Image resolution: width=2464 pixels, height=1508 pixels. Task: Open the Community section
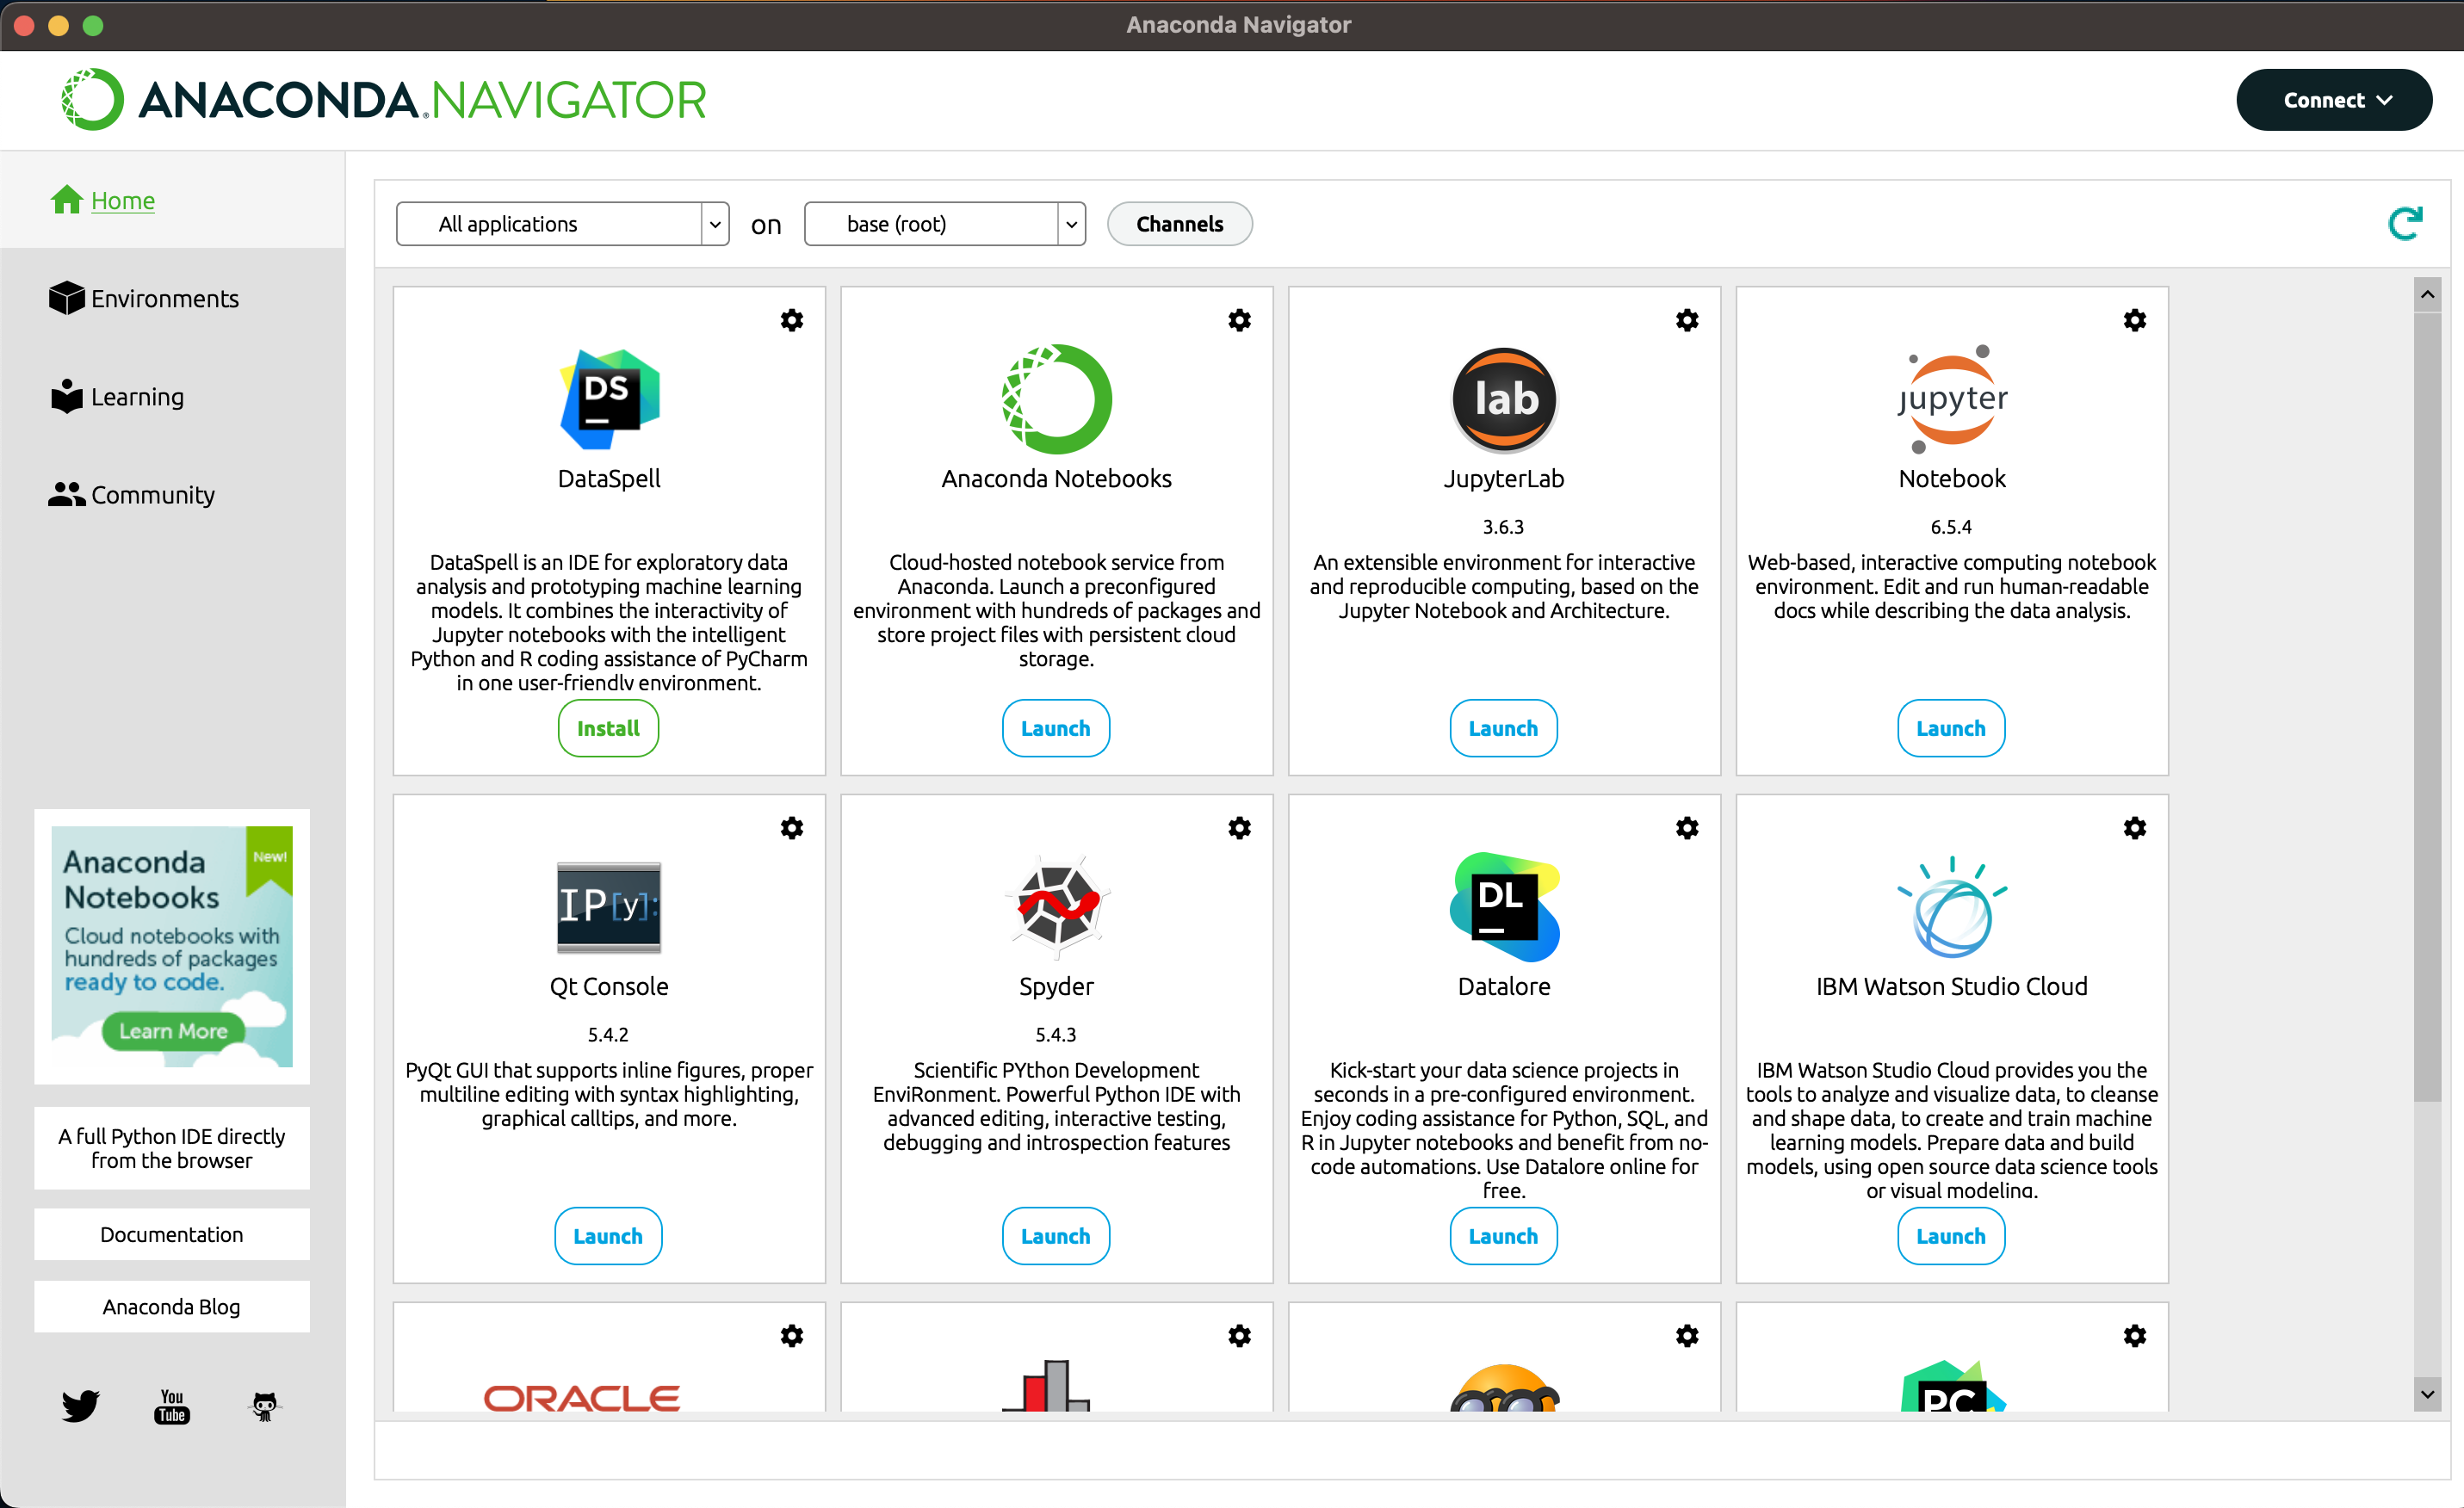(x=152, y=495)
